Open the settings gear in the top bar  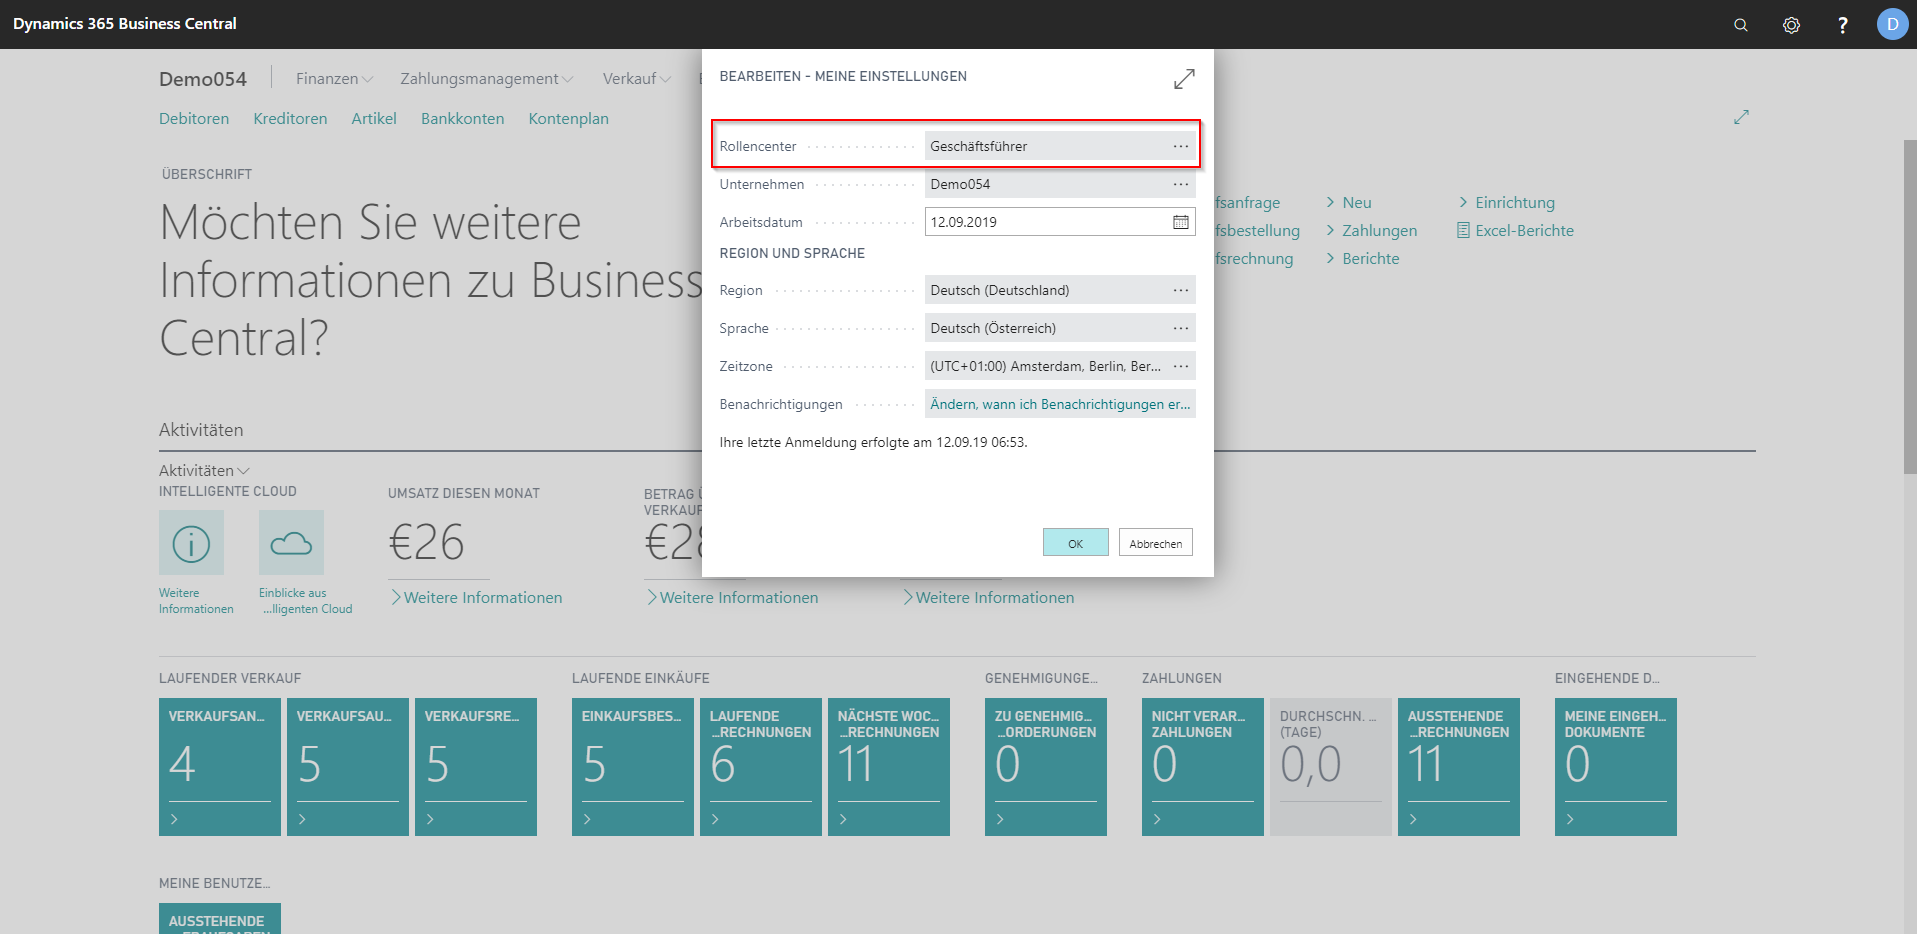pyautogui.click(x=1791, y=25)
